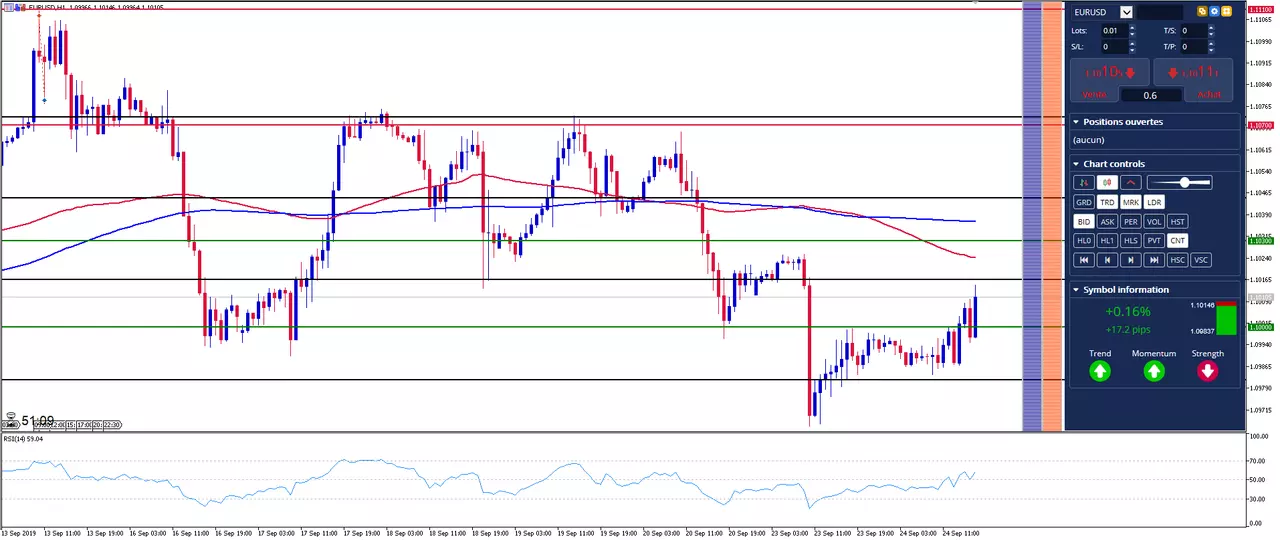The width and height of the screenshot is (1280, 540).
Task: Click the (aucun) positions text
Action: click(1088, 140)
